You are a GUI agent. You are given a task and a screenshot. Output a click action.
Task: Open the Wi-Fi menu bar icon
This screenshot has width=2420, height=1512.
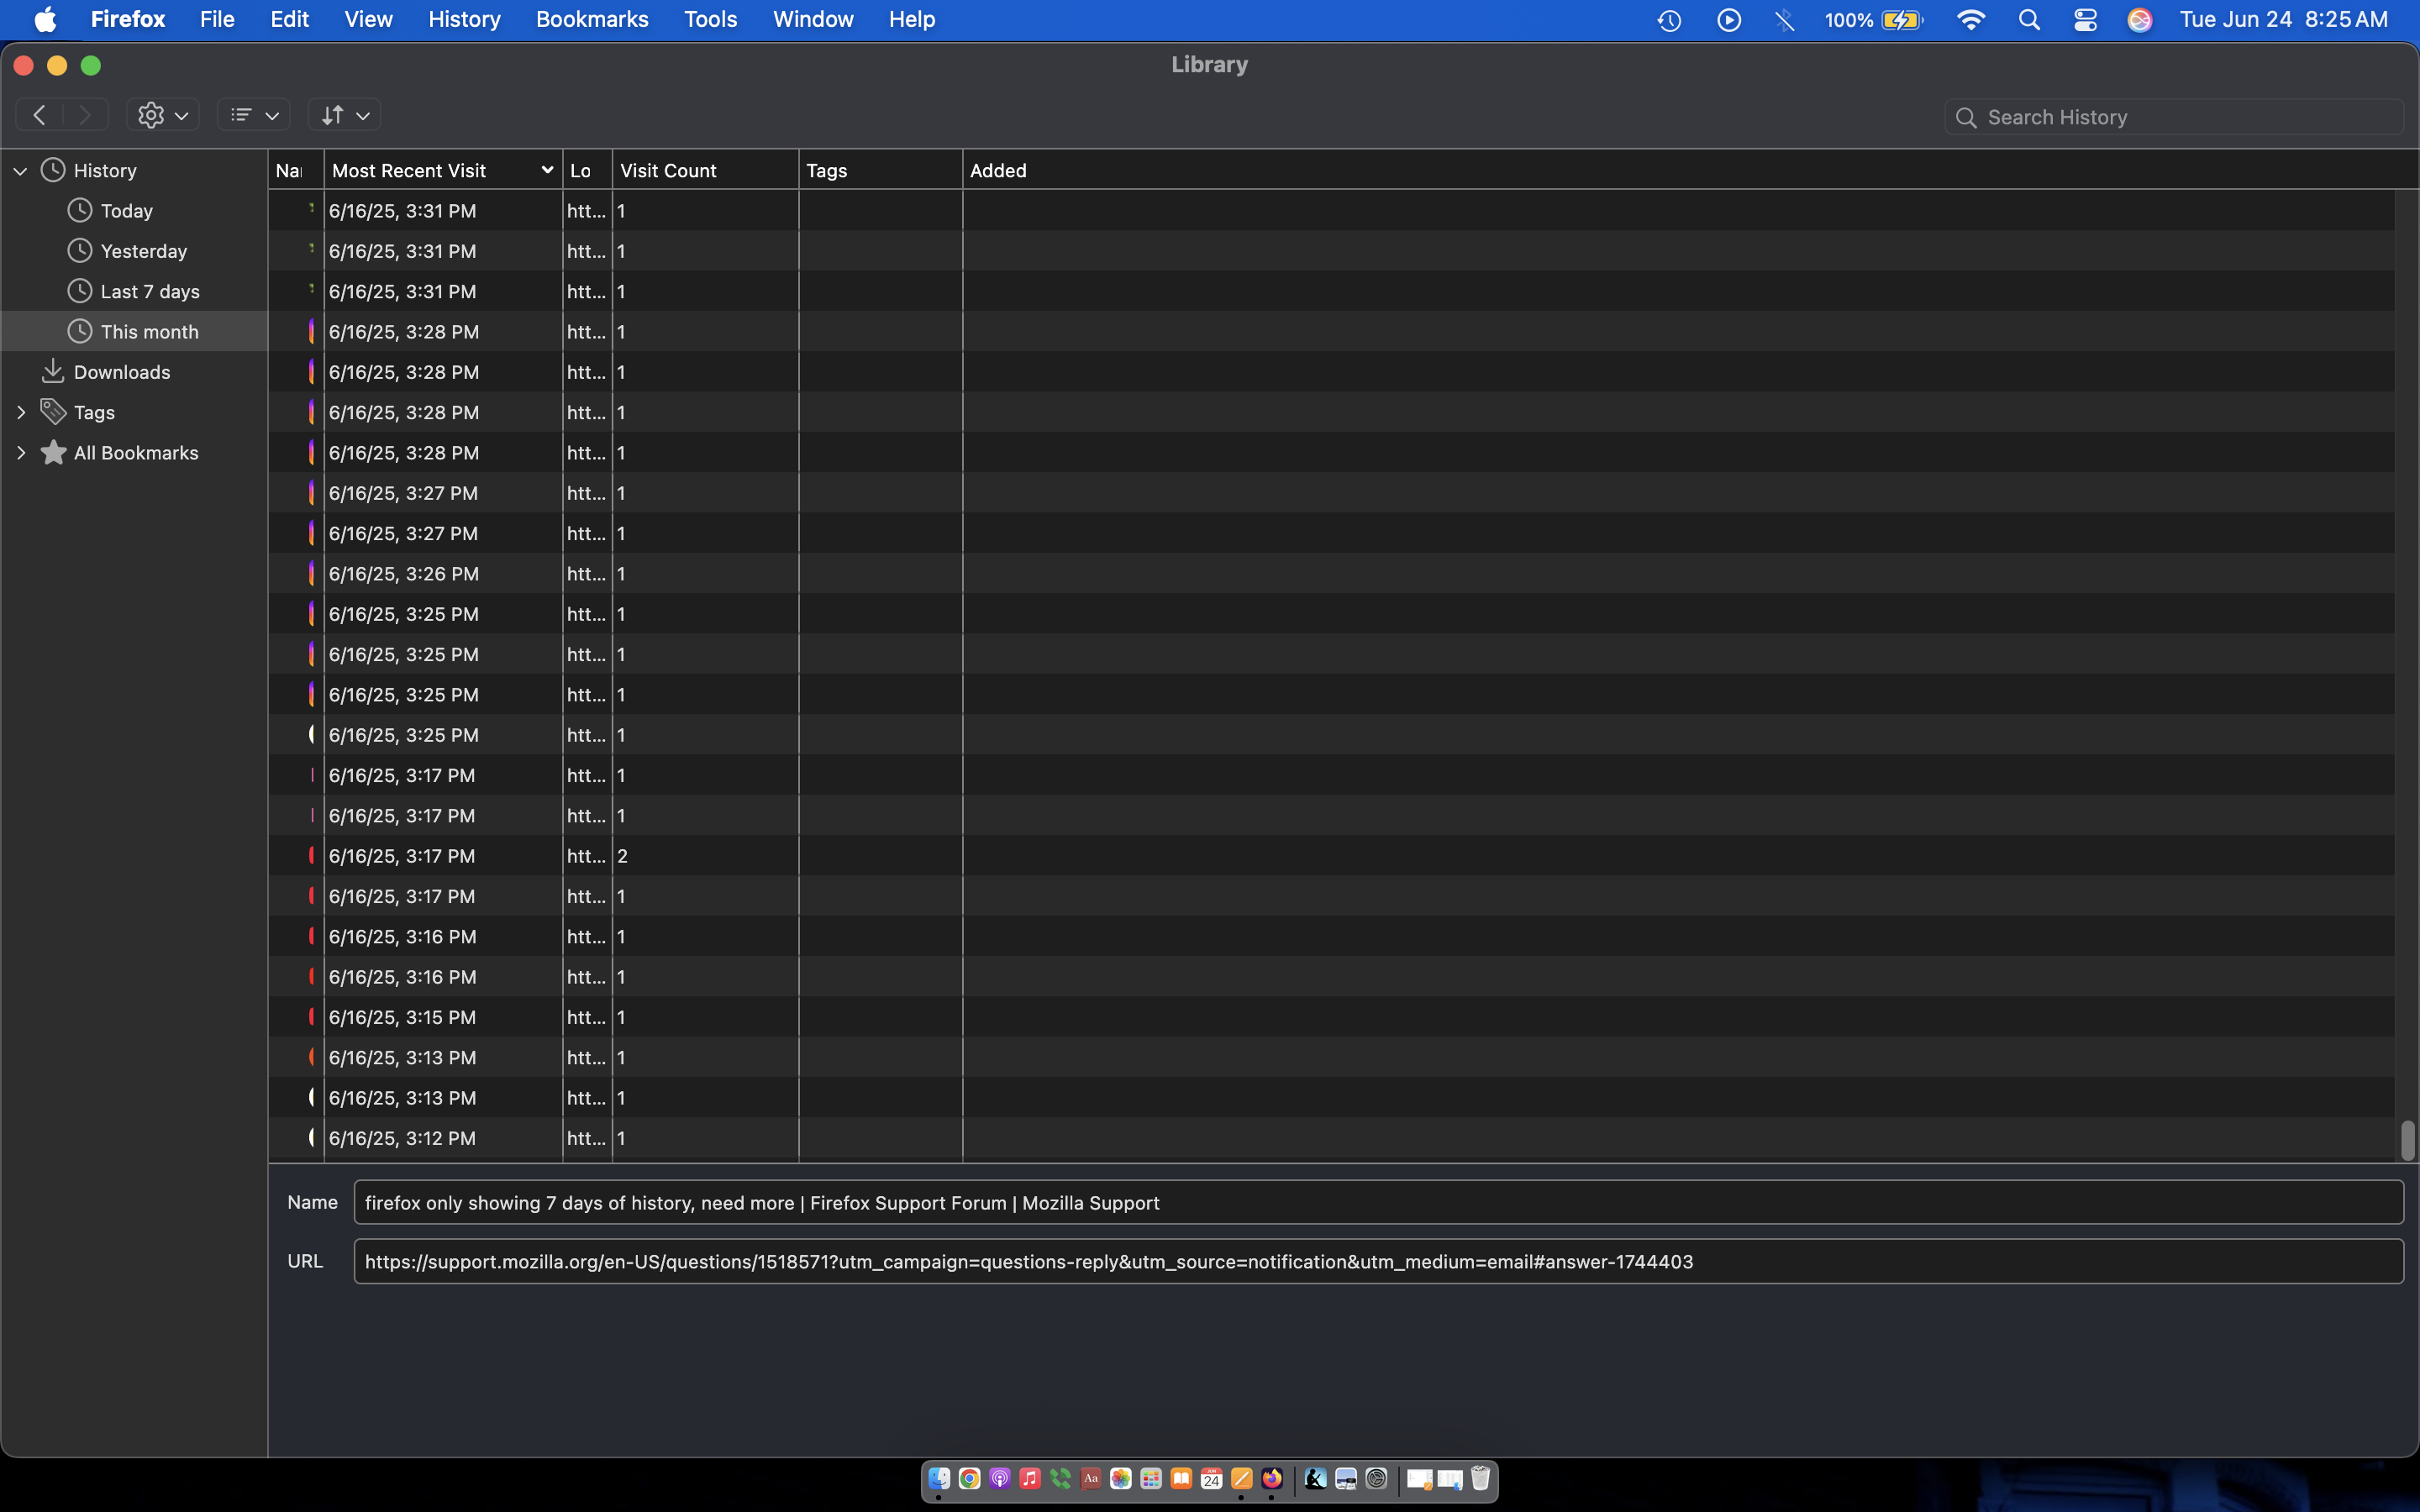pyautogui.click(x=1970, y=20)
